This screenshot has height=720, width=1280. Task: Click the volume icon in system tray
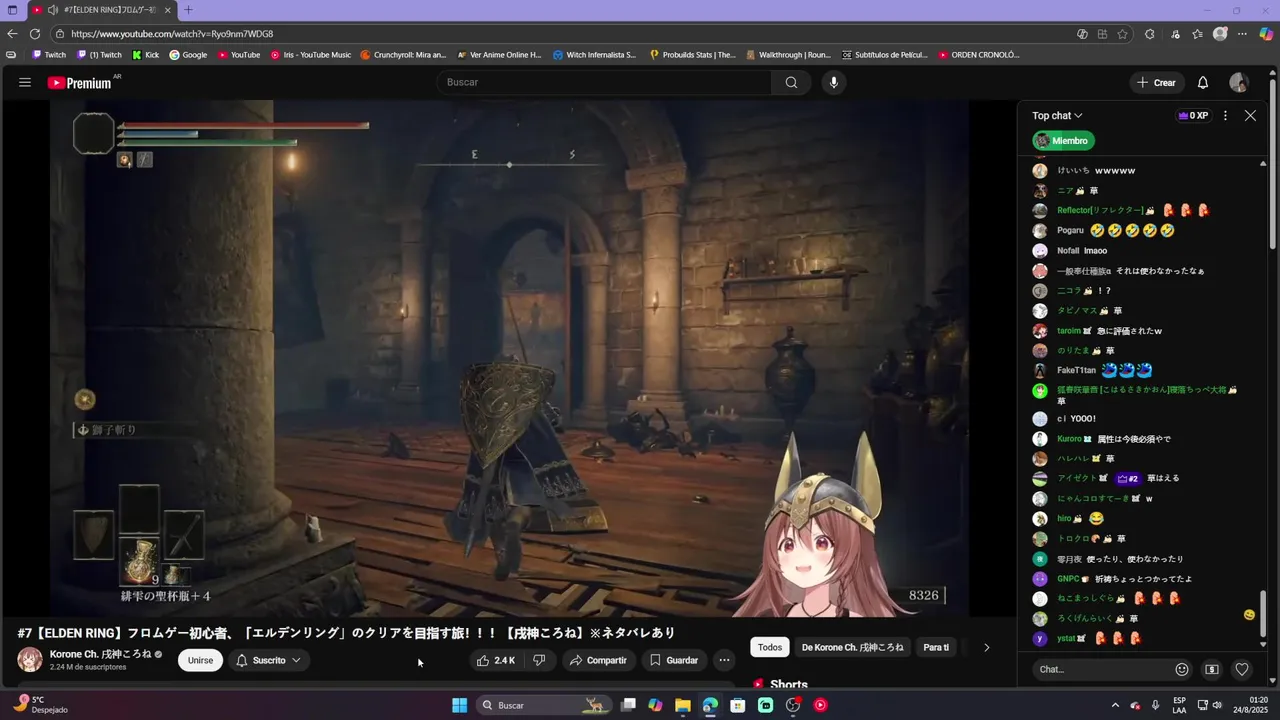coord(1217,705)
